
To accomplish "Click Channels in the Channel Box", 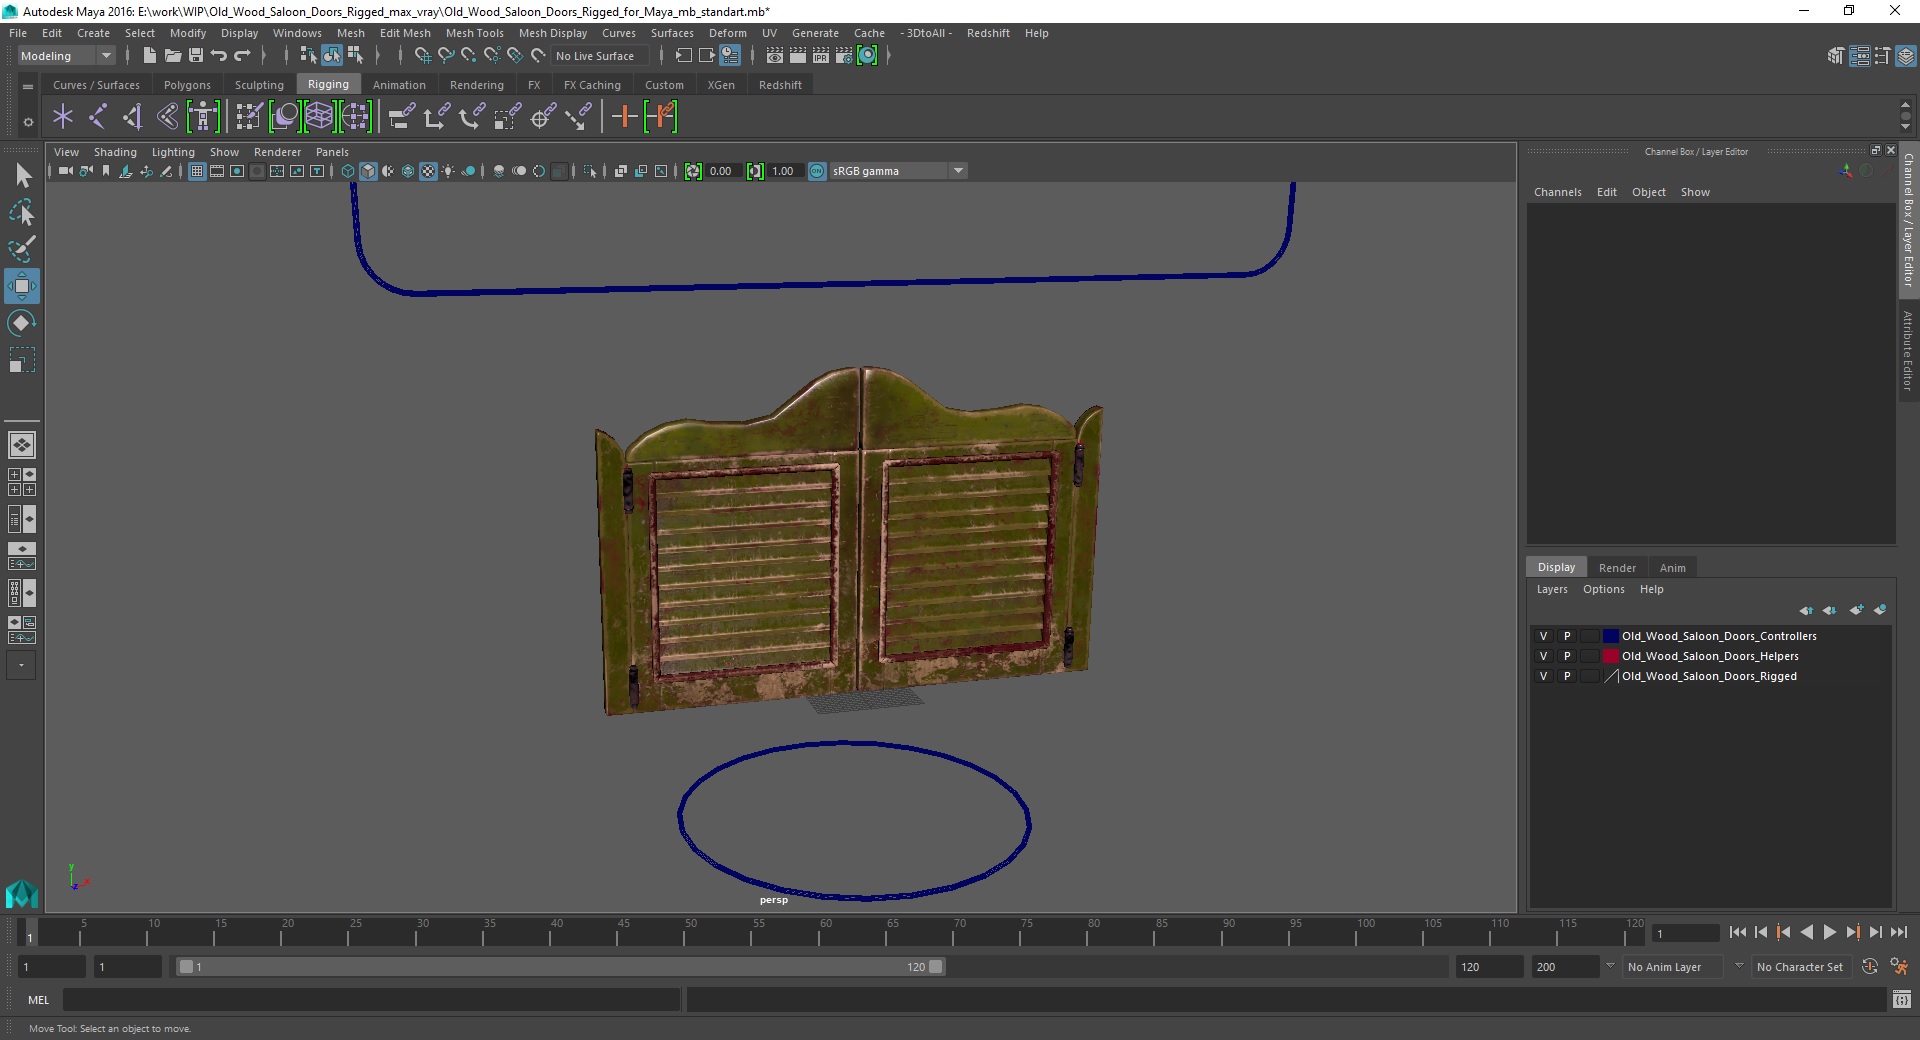I will (x=1557, y=192).
